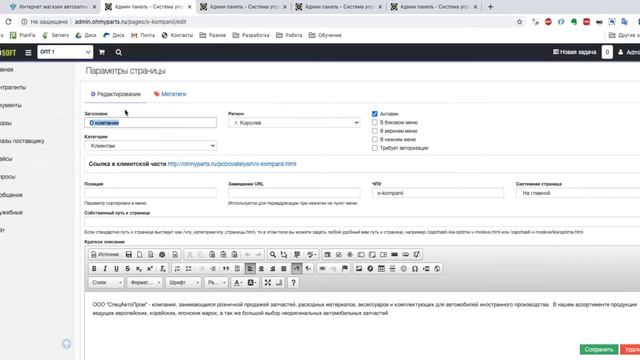The image size is (640, 360).
Task: Bookmark this page with star icon
Action: [x=520, y=22]
